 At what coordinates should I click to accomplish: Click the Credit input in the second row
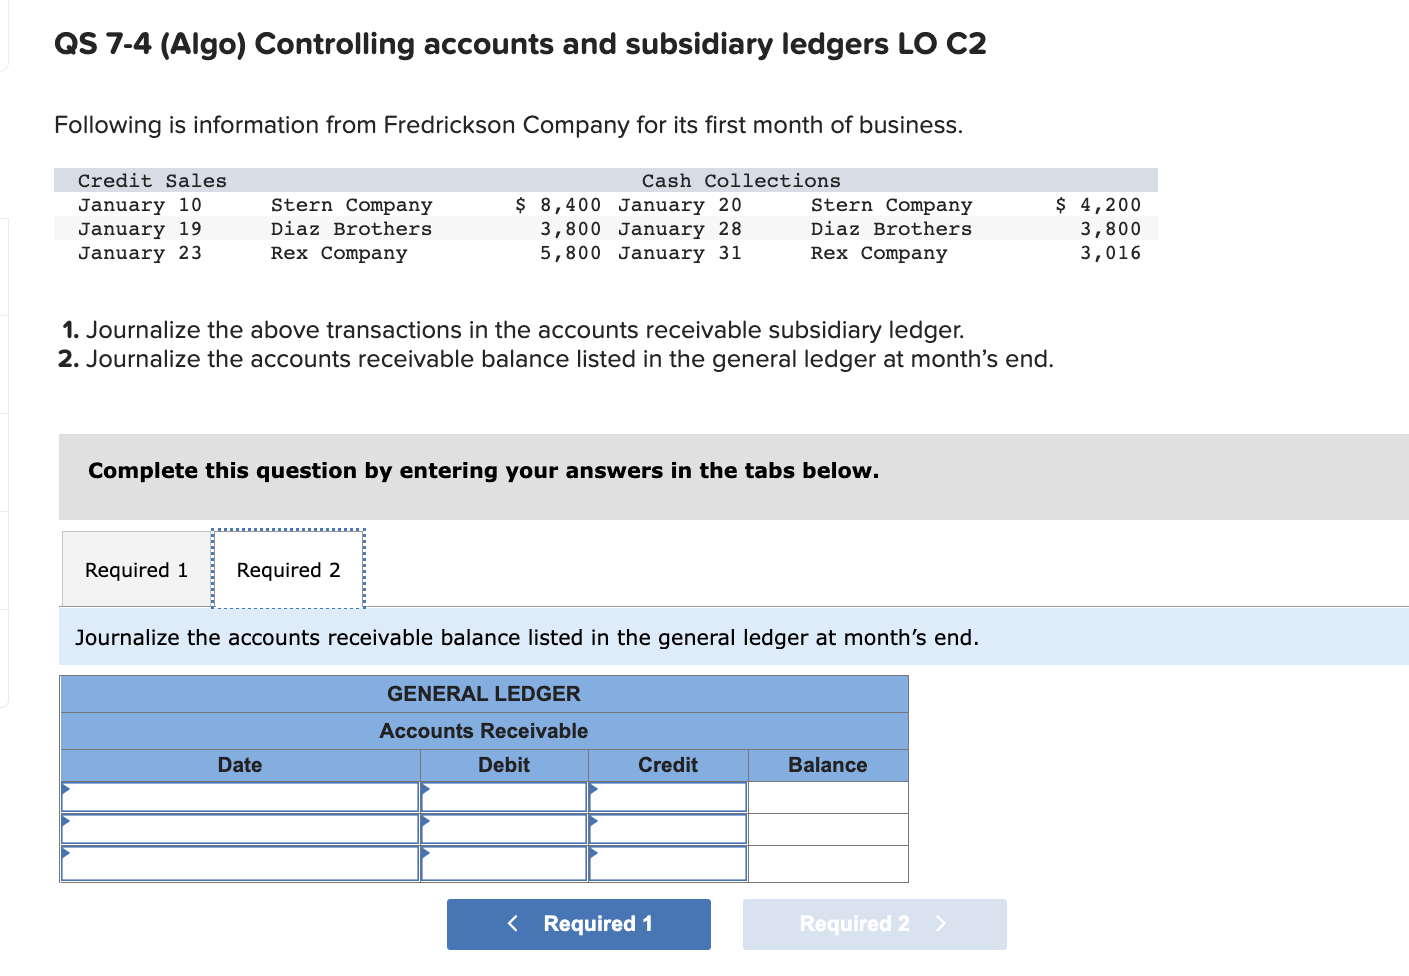coord(667,828)
